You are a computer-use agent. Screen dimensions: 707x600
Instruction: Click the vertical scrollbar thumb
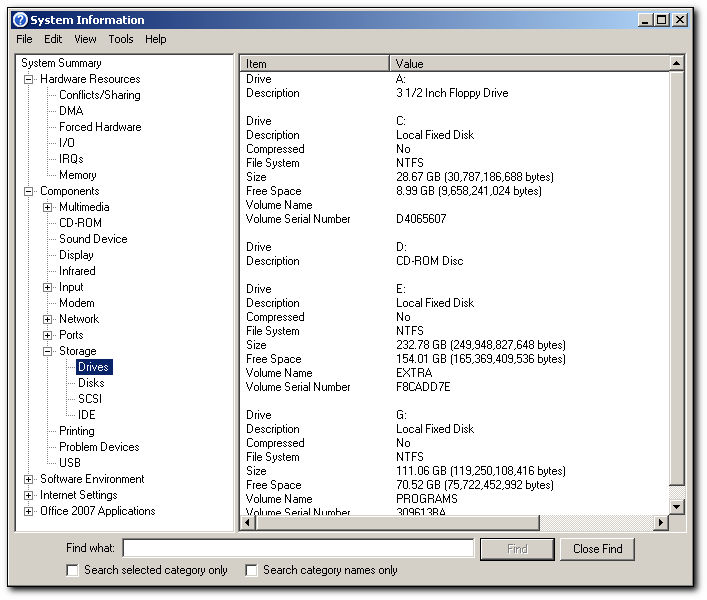coord(676,278)
